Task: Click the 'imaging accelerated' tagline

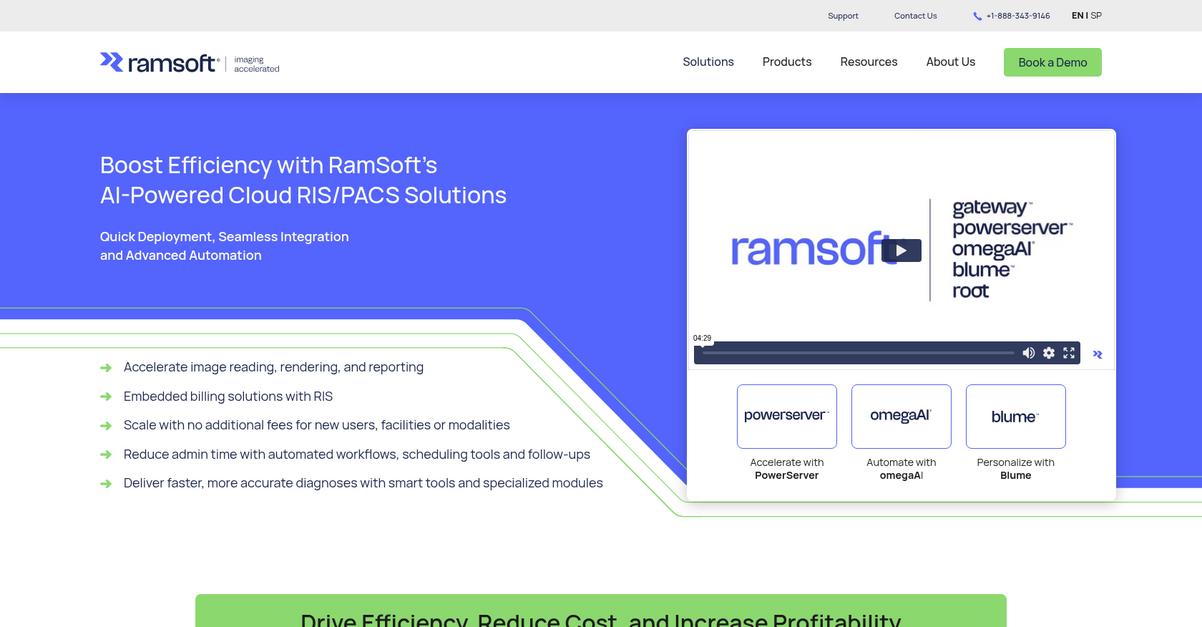Action: click(x=256, y=64)
